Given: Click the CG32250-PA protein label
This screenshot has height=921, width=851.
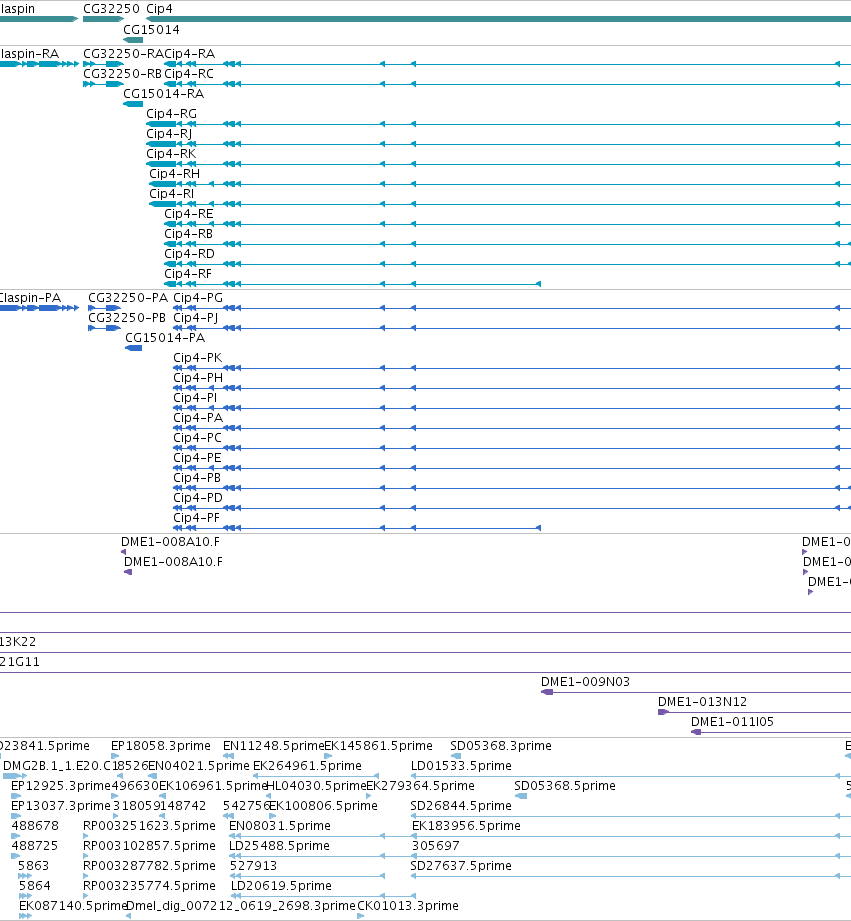Looking at the screenshot, I should (128, 298).
